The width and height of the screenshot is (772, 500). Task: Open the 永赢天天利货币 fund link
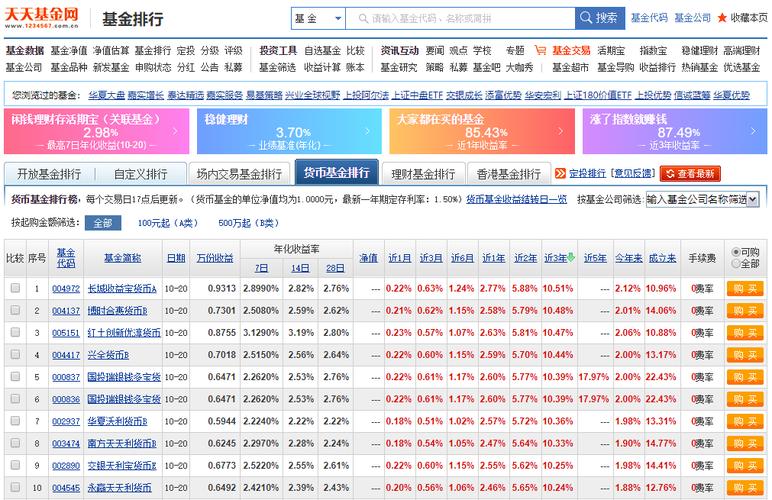tap(120, 488)
